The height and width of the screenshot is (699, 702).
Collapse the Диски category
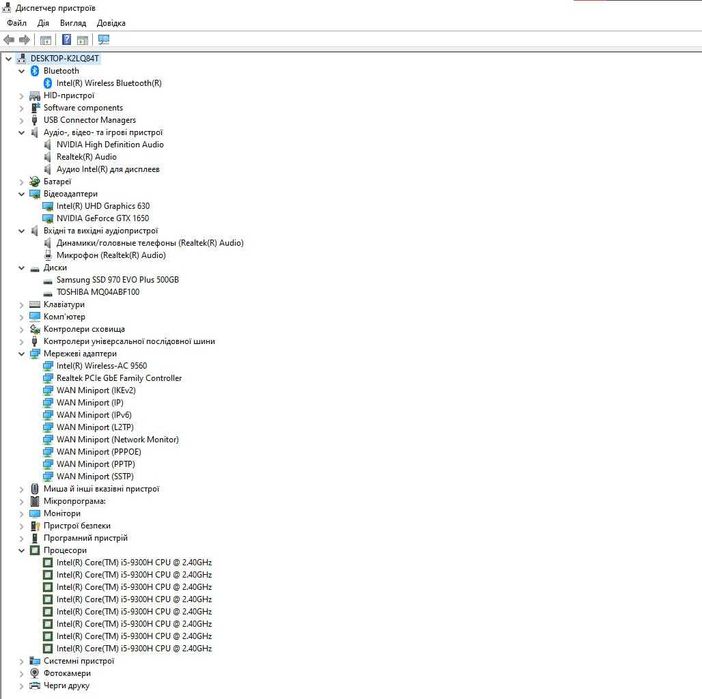(21, 268)
